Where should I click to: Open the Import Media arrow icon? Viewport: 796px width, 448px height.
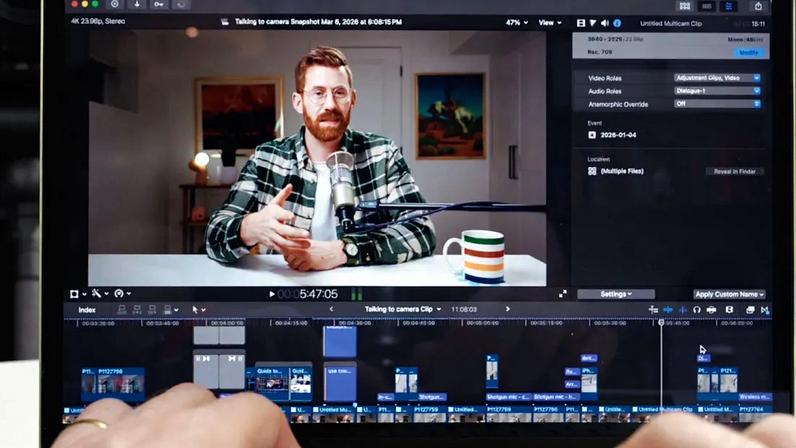137,4
